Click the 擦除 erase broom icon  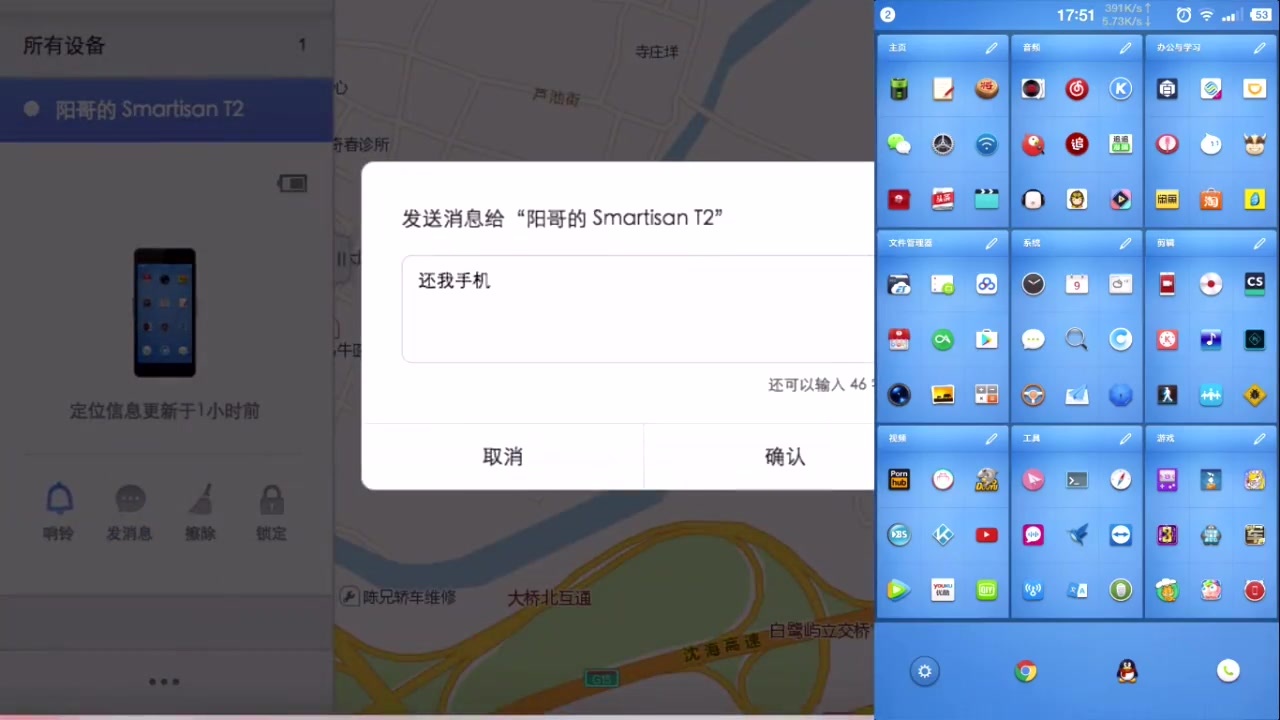coord(200,499)
